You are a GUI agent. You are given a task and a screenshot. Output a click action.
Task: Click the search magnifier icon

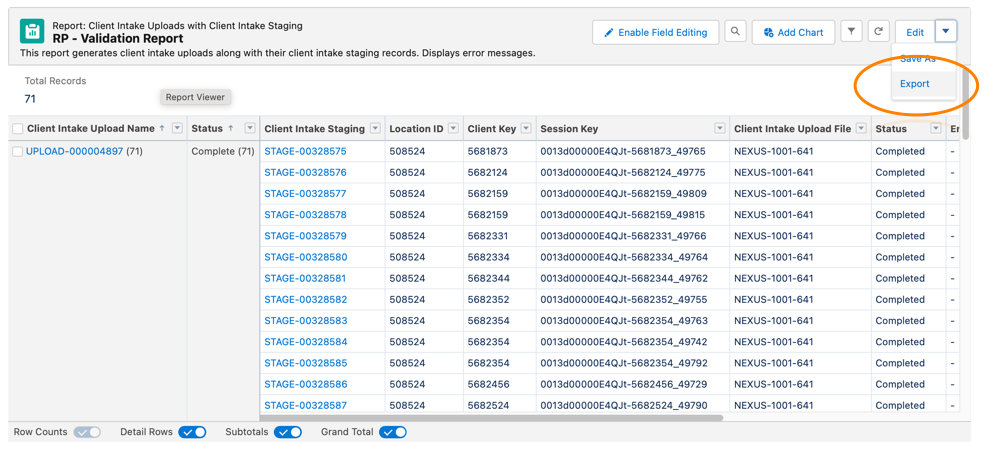click(x=735, y=32)
